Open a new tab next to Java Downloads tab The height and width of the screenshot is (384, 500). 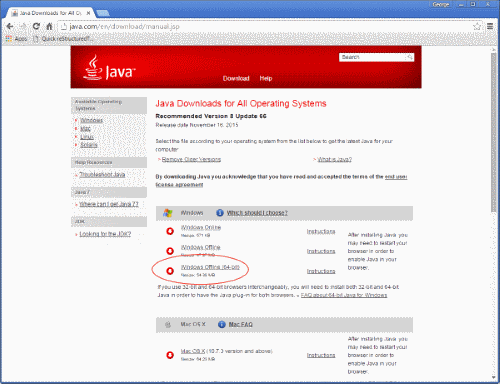coord(103,13)
